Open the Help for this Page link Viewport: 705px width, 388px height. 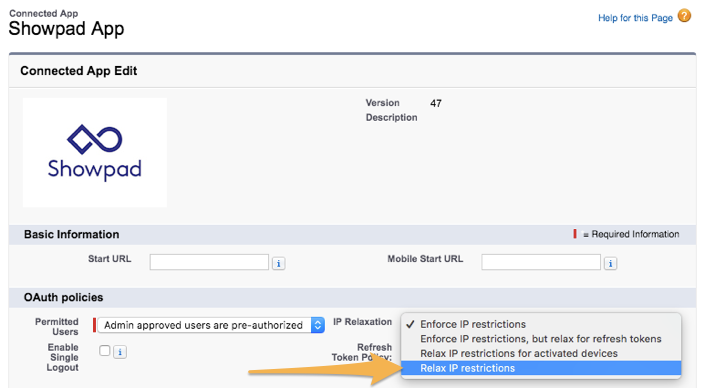point(635,18)
